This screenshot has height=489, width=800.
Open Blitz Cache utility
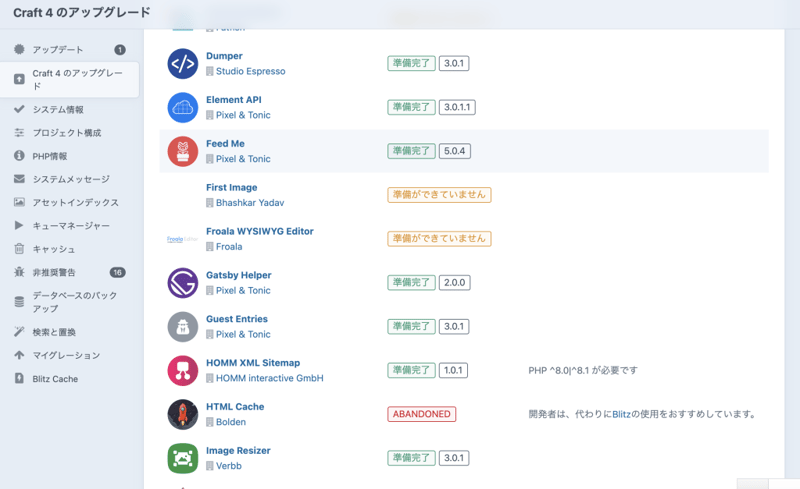(x=55, y=379)
